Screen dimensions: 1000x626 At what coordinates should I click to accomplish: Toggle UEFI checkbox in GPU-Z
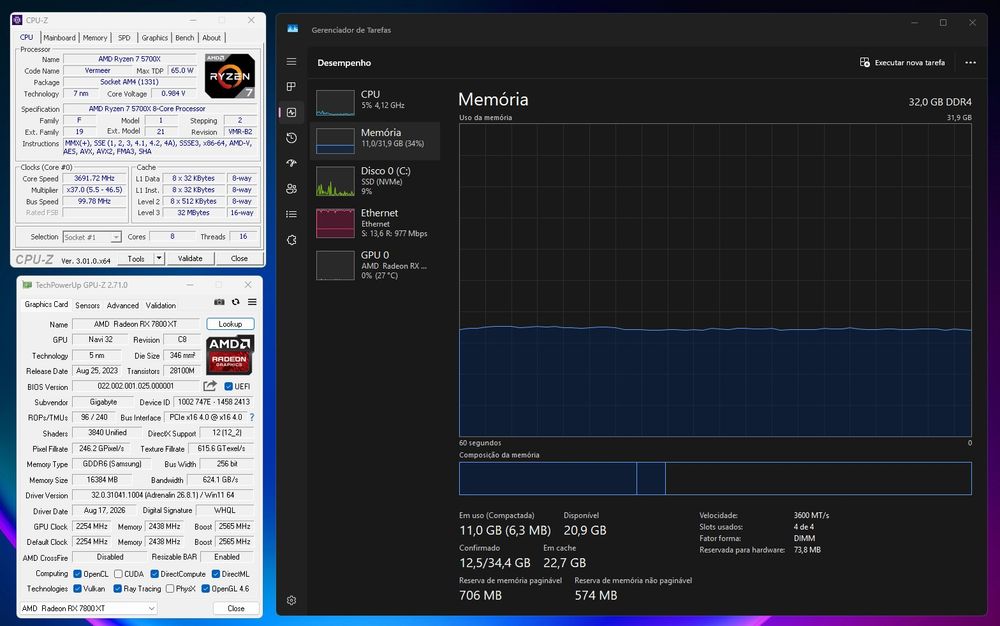[x=228, y=386]
